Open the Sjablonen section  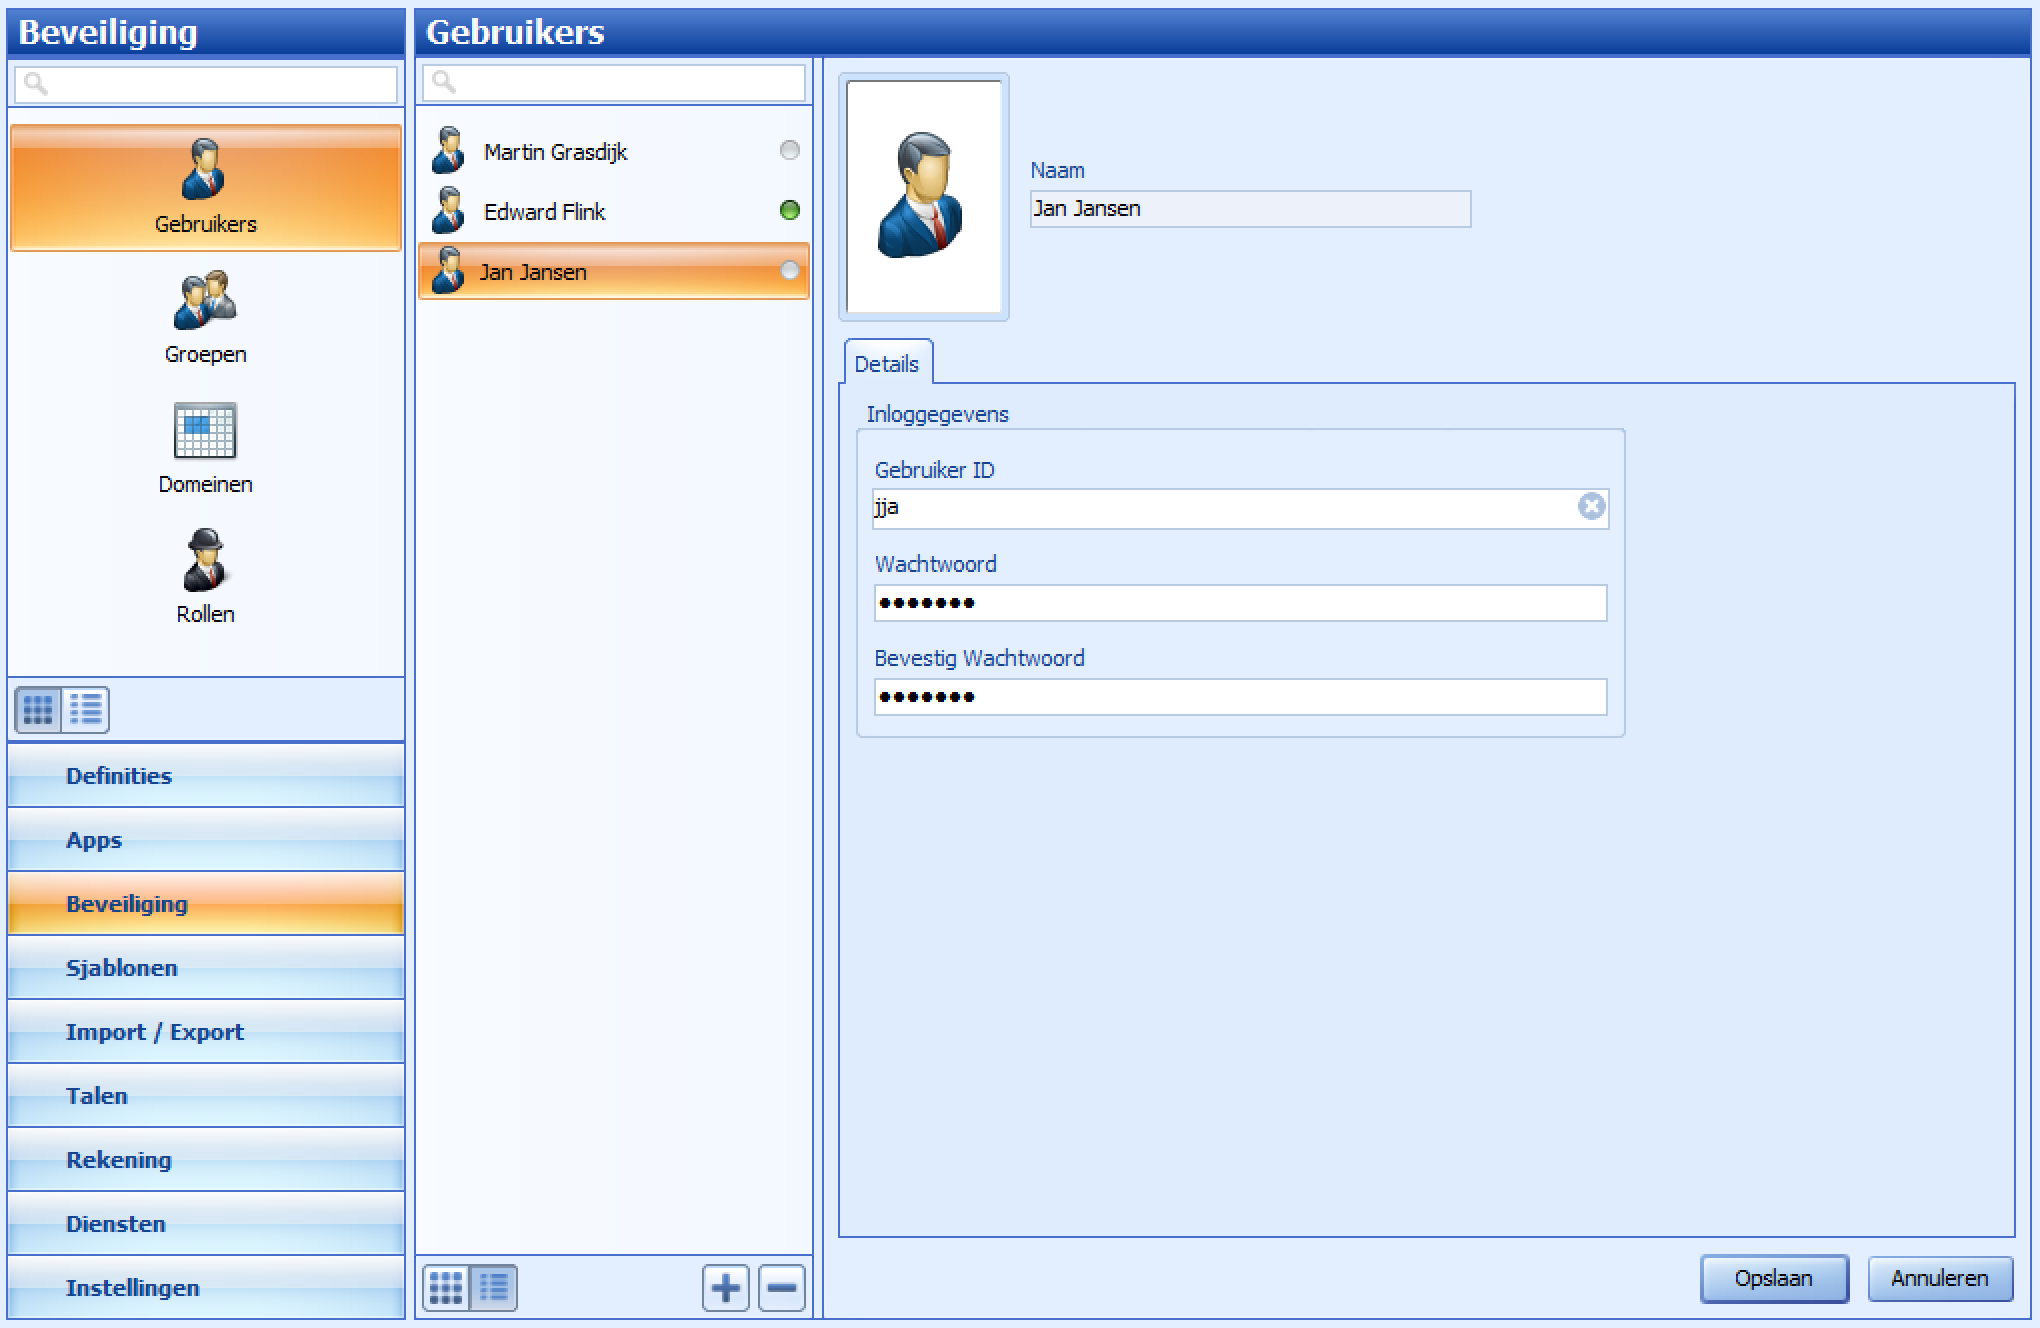point(205,968)
